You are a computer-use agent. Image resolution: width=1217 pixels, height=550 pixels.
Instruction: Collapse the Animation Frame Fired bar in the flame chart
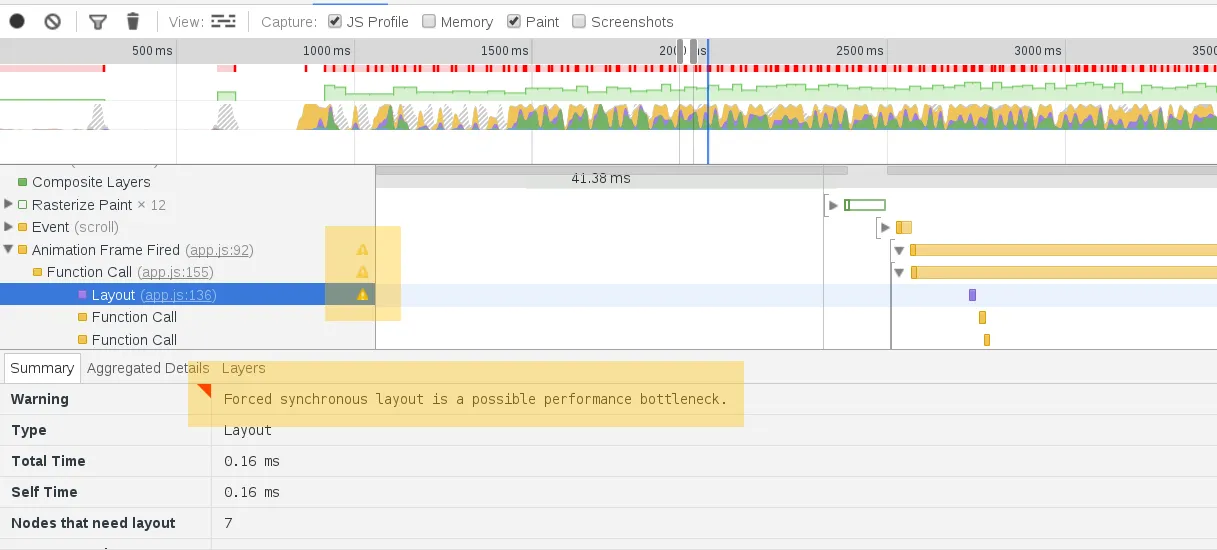(899, 250)
